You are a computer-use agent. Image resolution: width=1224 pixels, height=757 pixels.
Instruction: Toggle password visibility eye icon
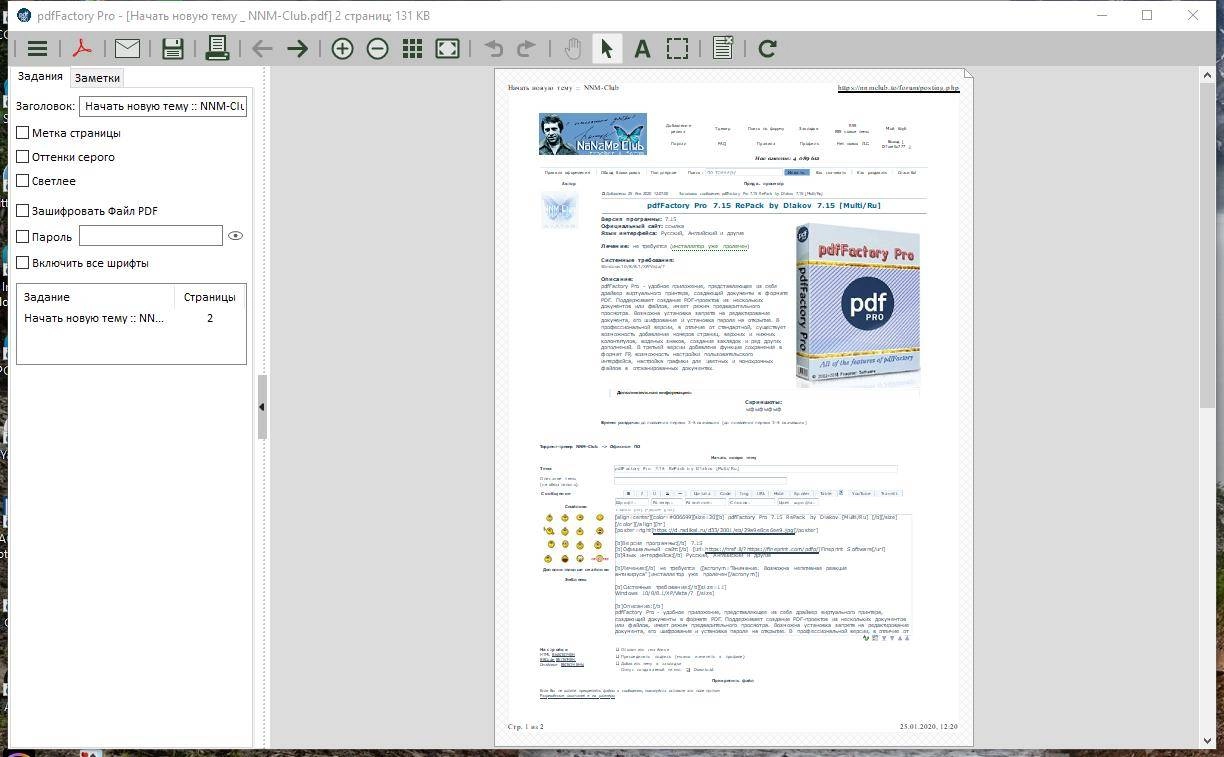pyautogui.click(x=235, y=236)
